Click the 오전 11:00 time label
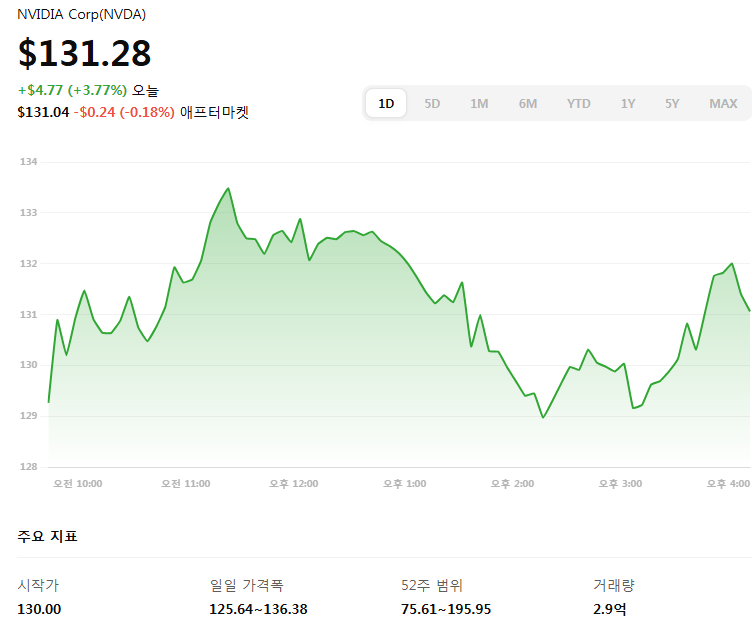This screenshot has height=638, width=752. [x=186, y=484]
